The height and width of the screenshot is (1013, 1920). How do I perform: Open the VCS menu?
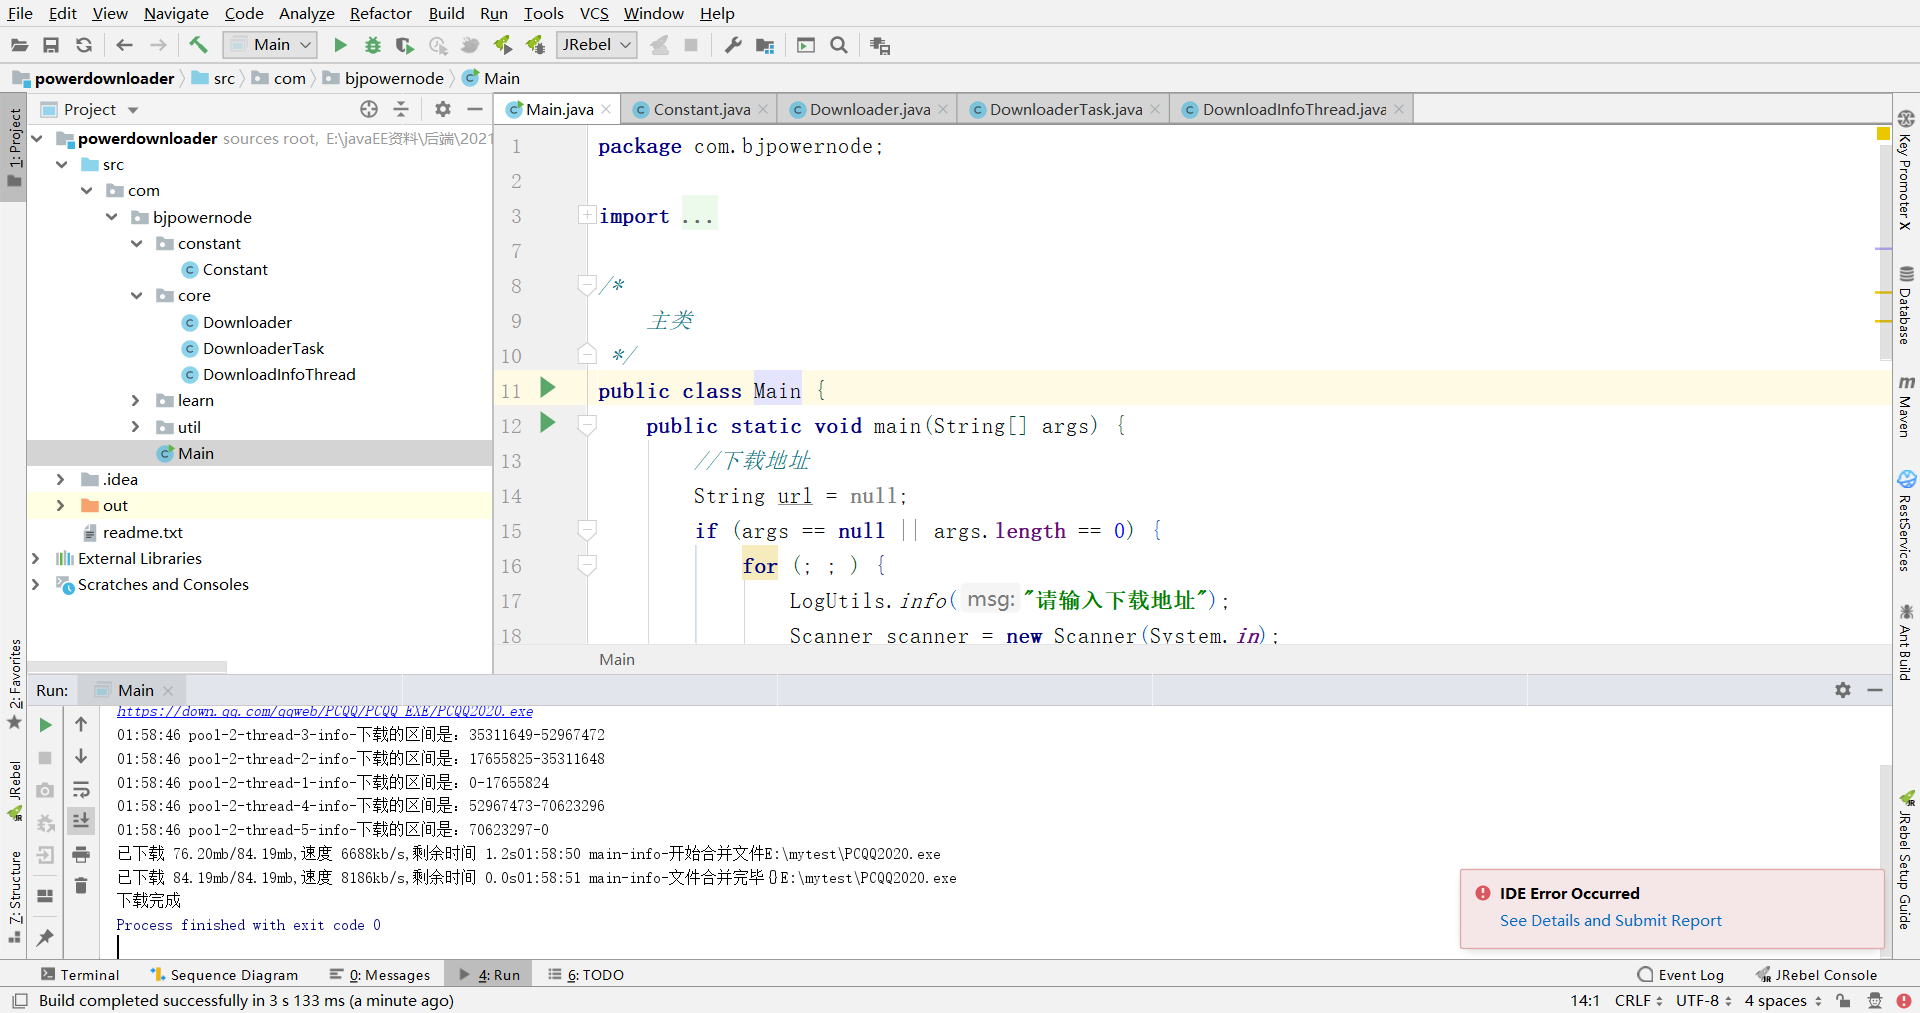(594, 13)
